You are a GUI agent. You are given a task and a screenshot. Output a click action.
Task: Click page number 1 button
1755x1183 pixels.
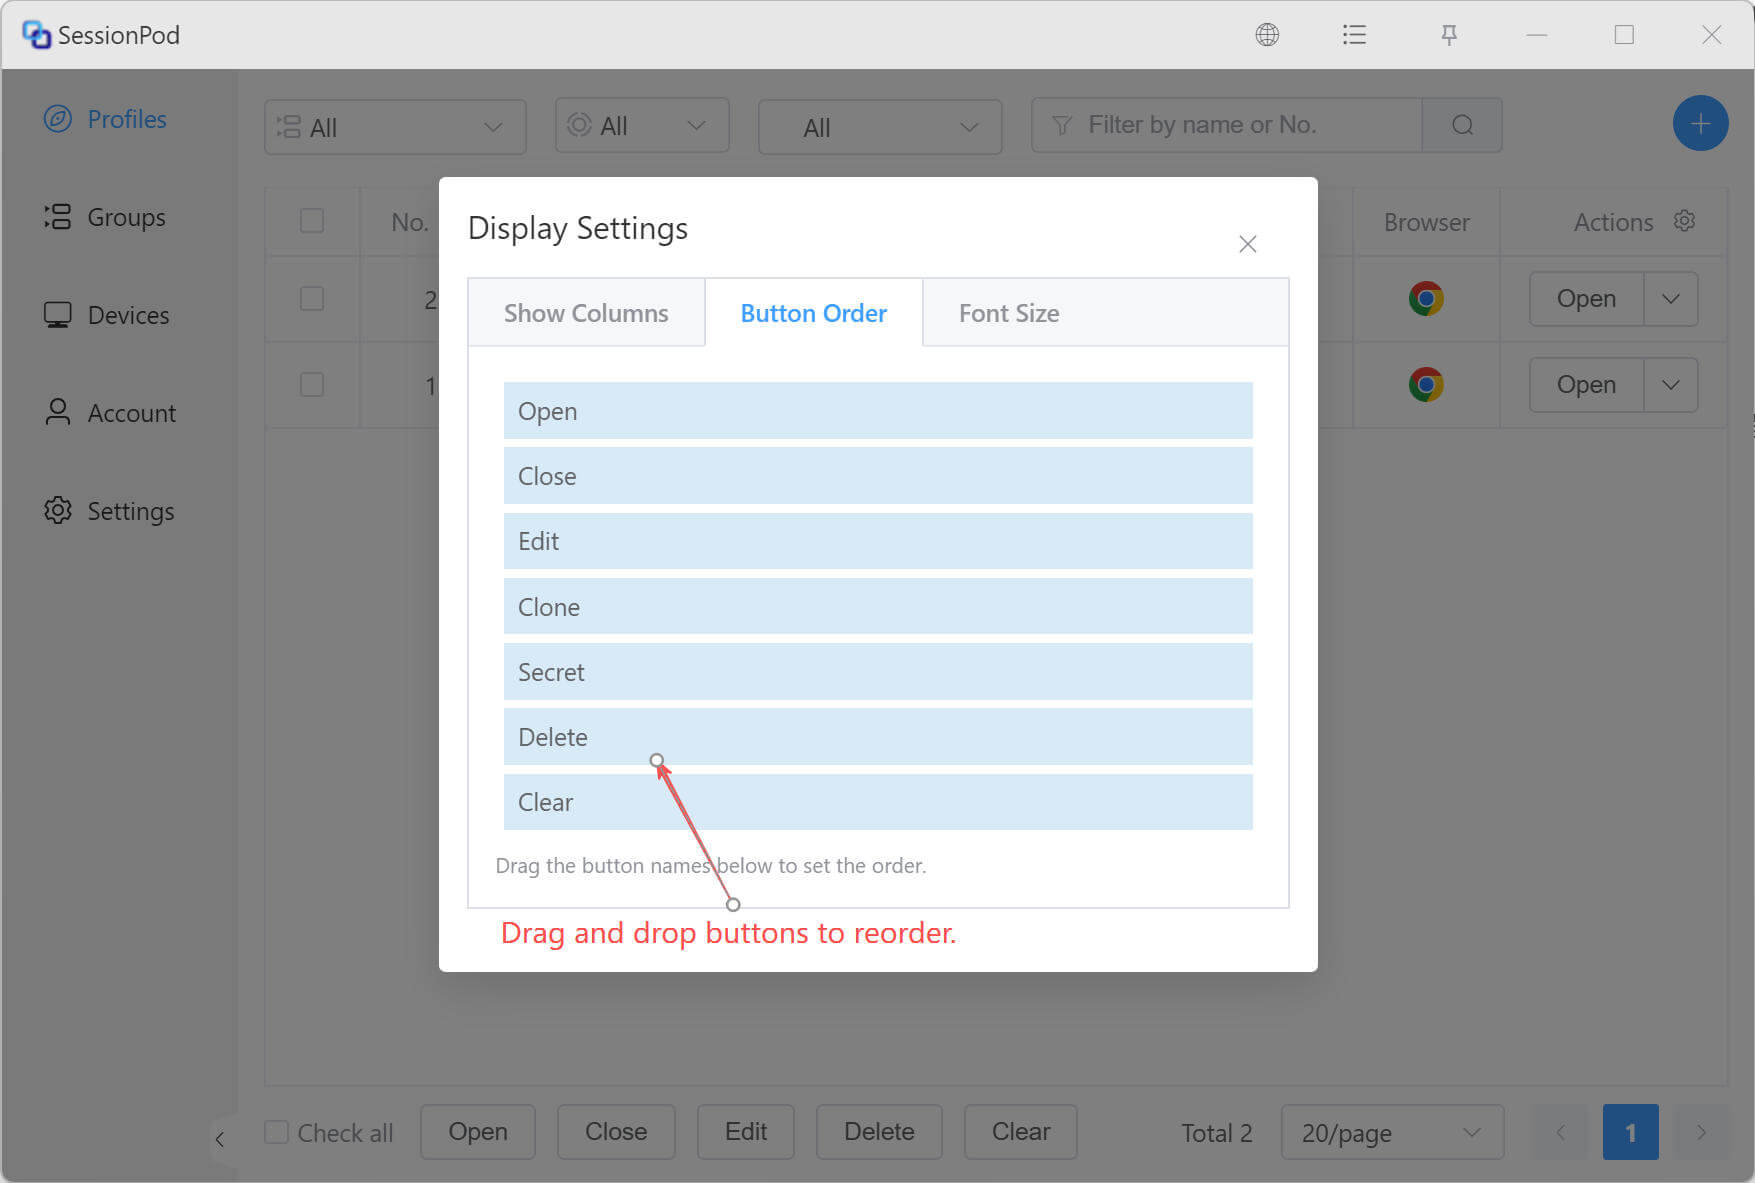pos(1631,1132)
